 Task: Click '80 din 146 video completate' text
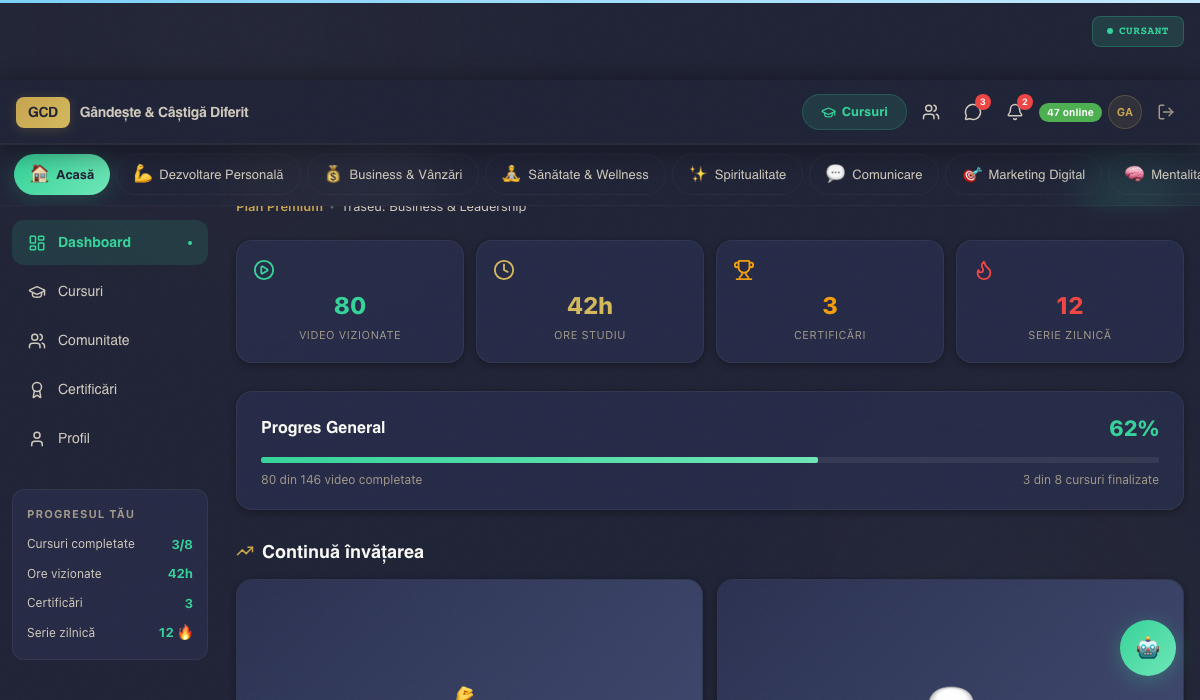pos(341,480)
